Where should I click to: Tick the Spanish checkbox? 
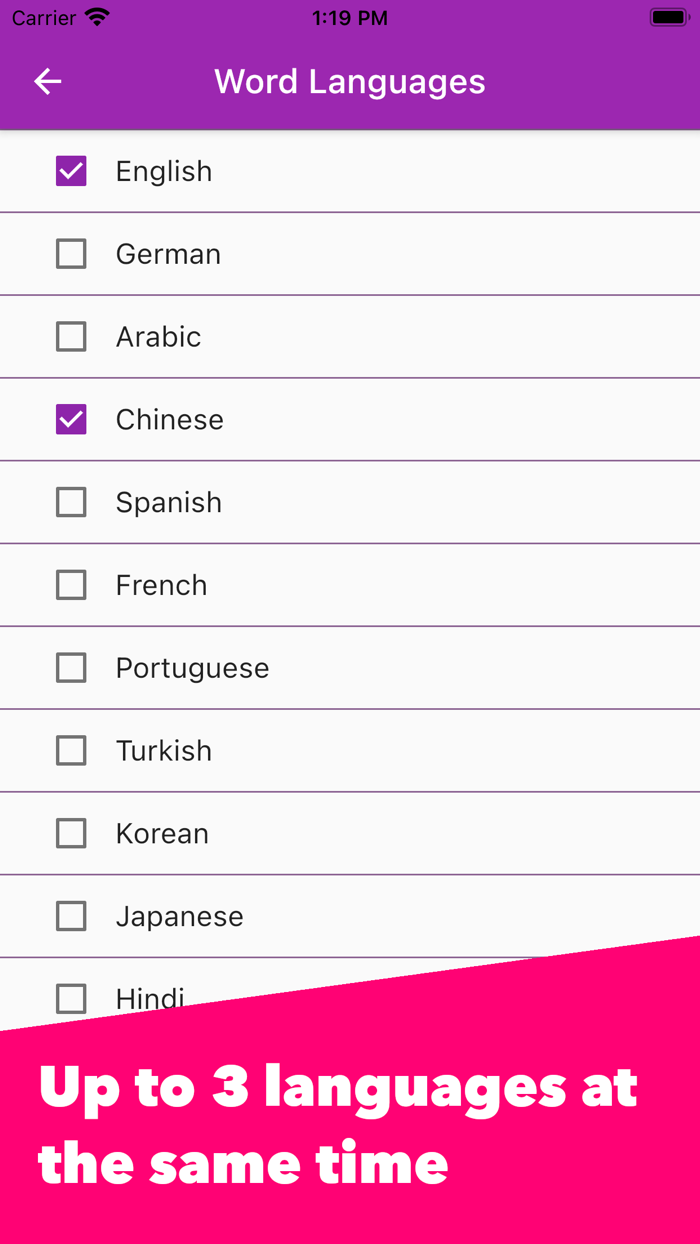click(71, 502)
